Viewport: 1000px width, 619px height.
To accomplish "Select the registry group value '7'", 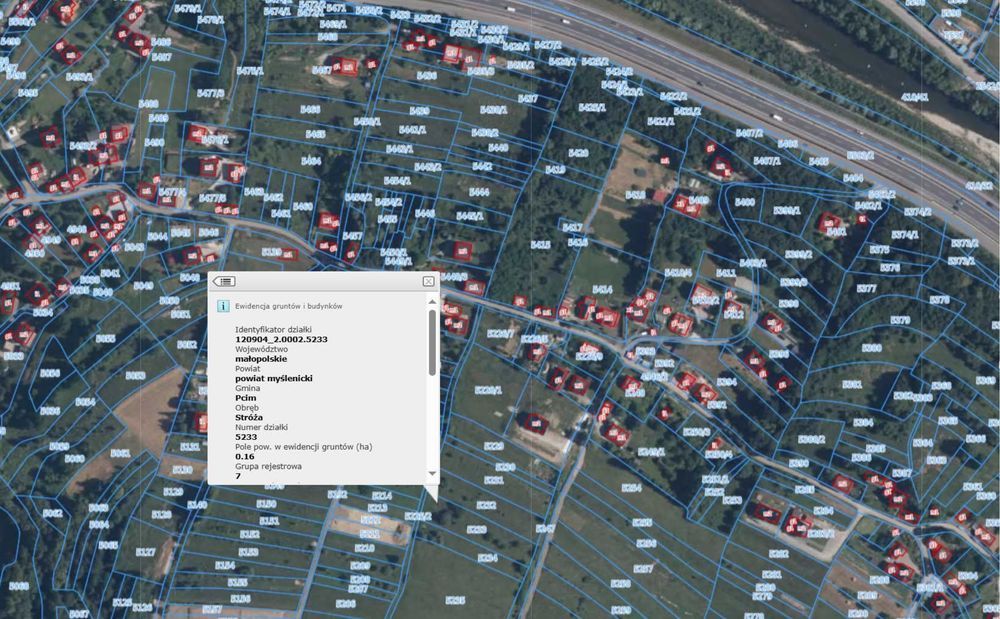I will tap(238, 476).
